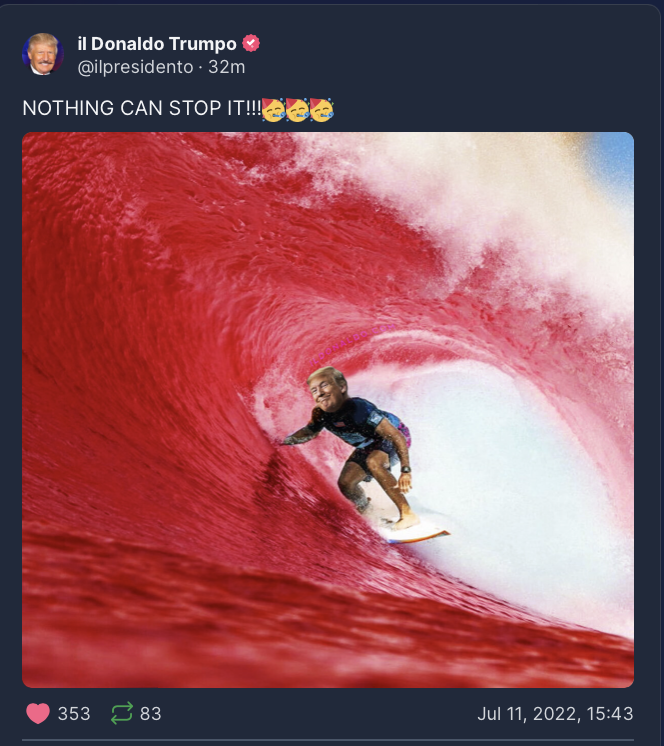Click the first party face emoji

click(x=273, y=109)
